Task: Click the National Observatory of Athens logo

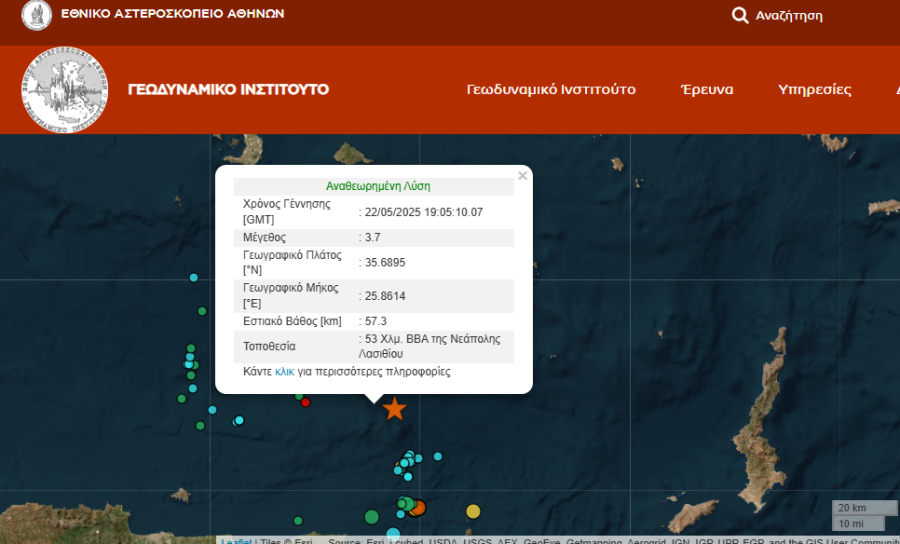Action: [x=36, y=14]
